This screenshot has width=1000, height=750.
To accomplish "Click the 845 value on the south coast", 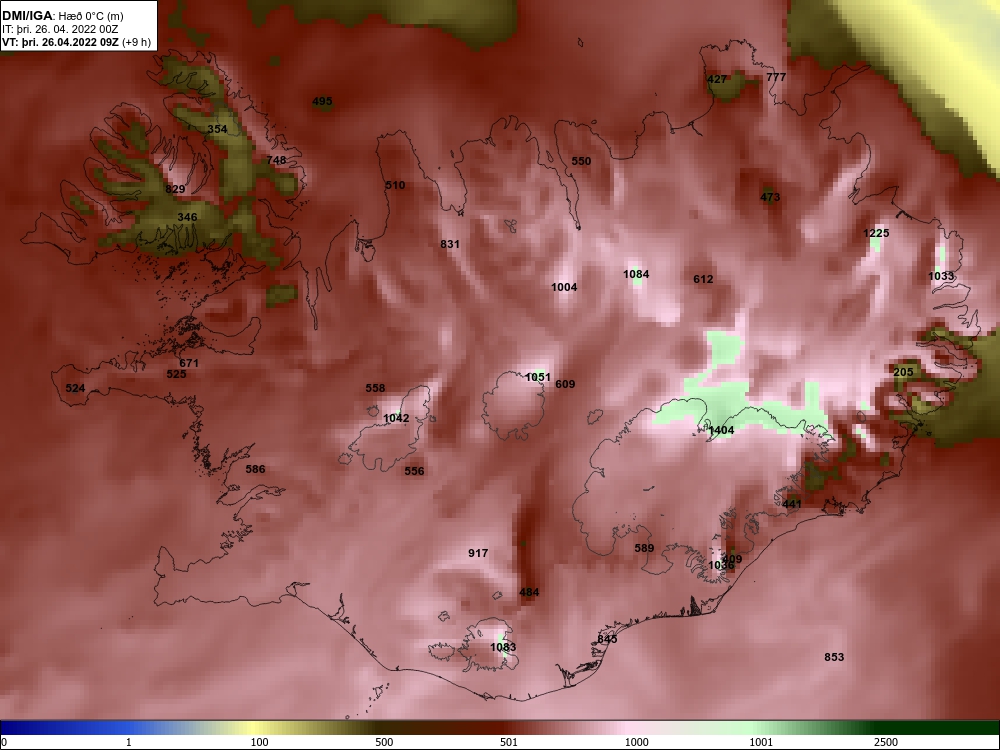I will [x=607, y=639].
